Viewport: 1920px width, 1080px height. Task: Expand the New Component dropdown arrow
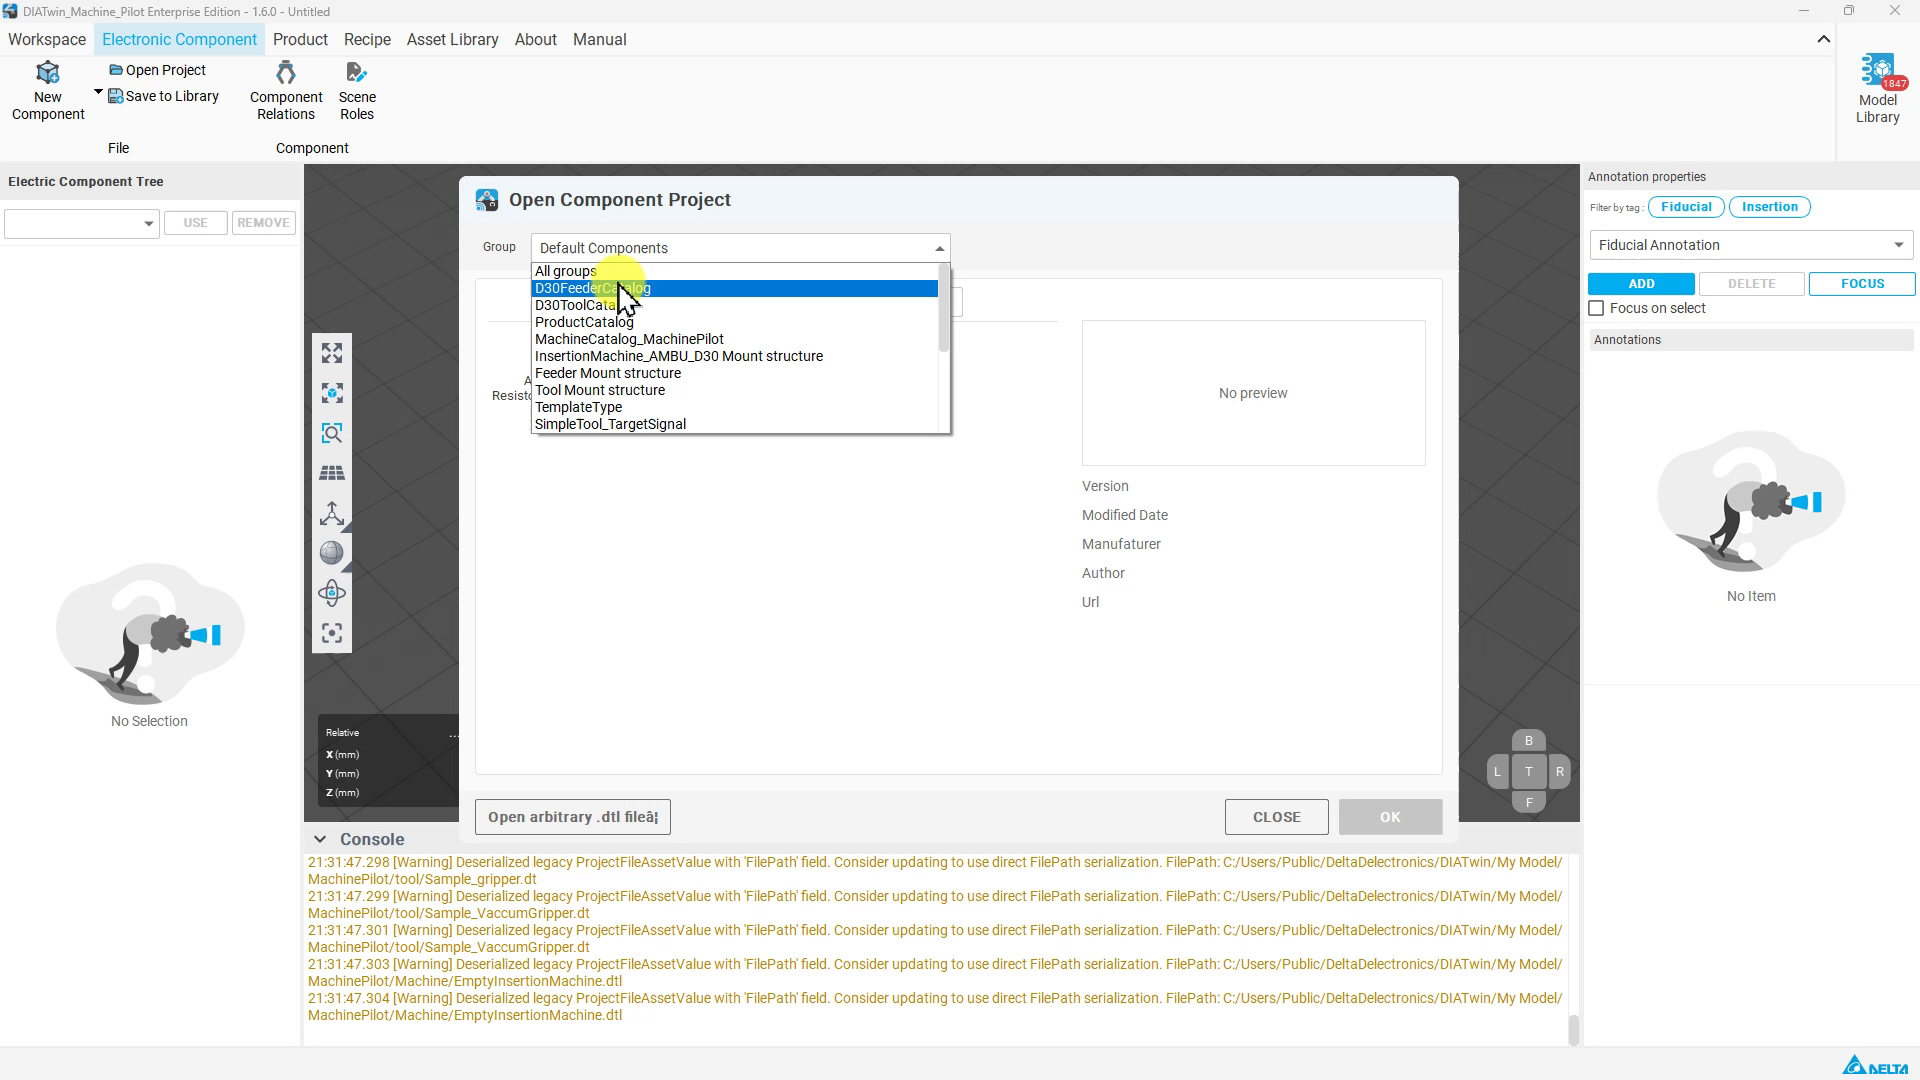tap(98, 92)
